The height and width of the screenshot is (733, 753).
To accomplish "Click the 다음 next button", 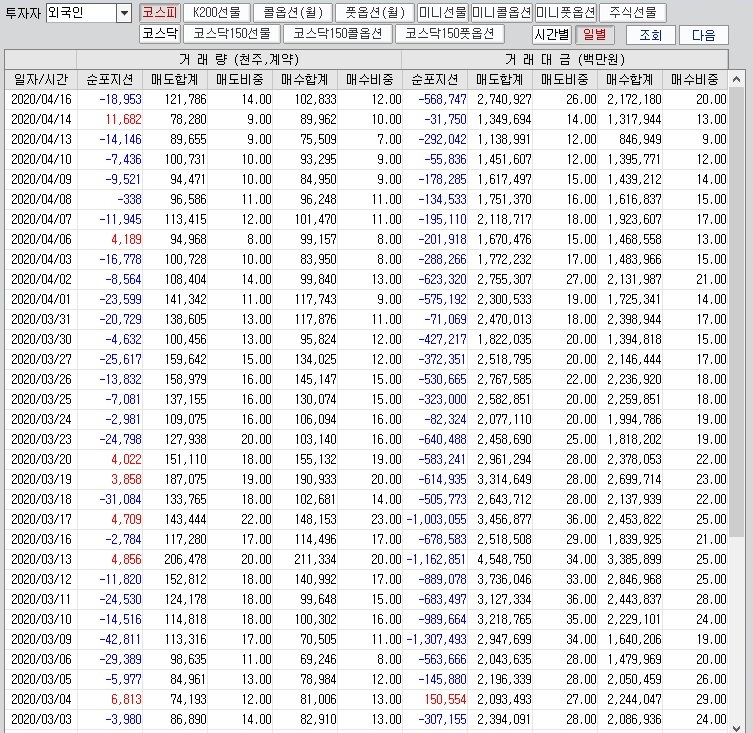I will point(703,35).
